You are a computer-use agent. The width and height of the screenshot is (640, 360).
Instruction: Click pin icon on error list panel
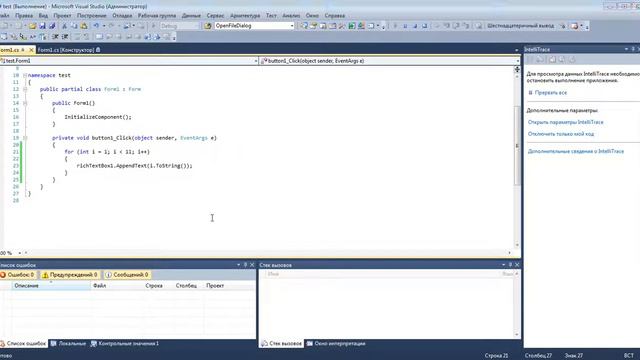pos(245,265)
